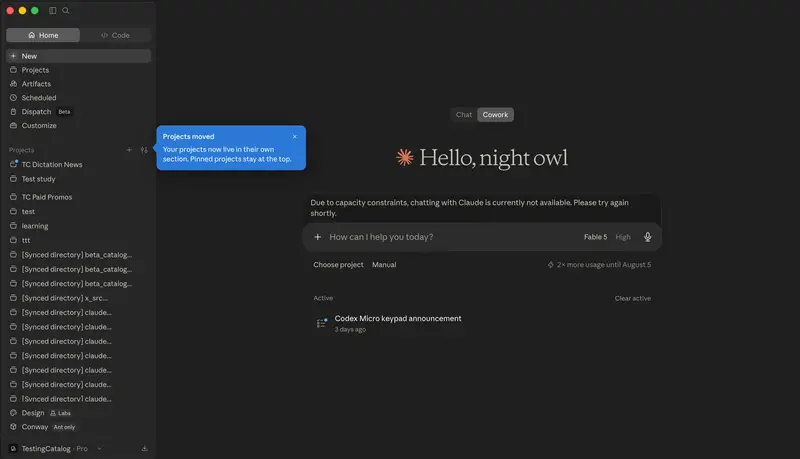Start a New conversation
This screenshot has height=459, width=800.
(x=79, y=56)
